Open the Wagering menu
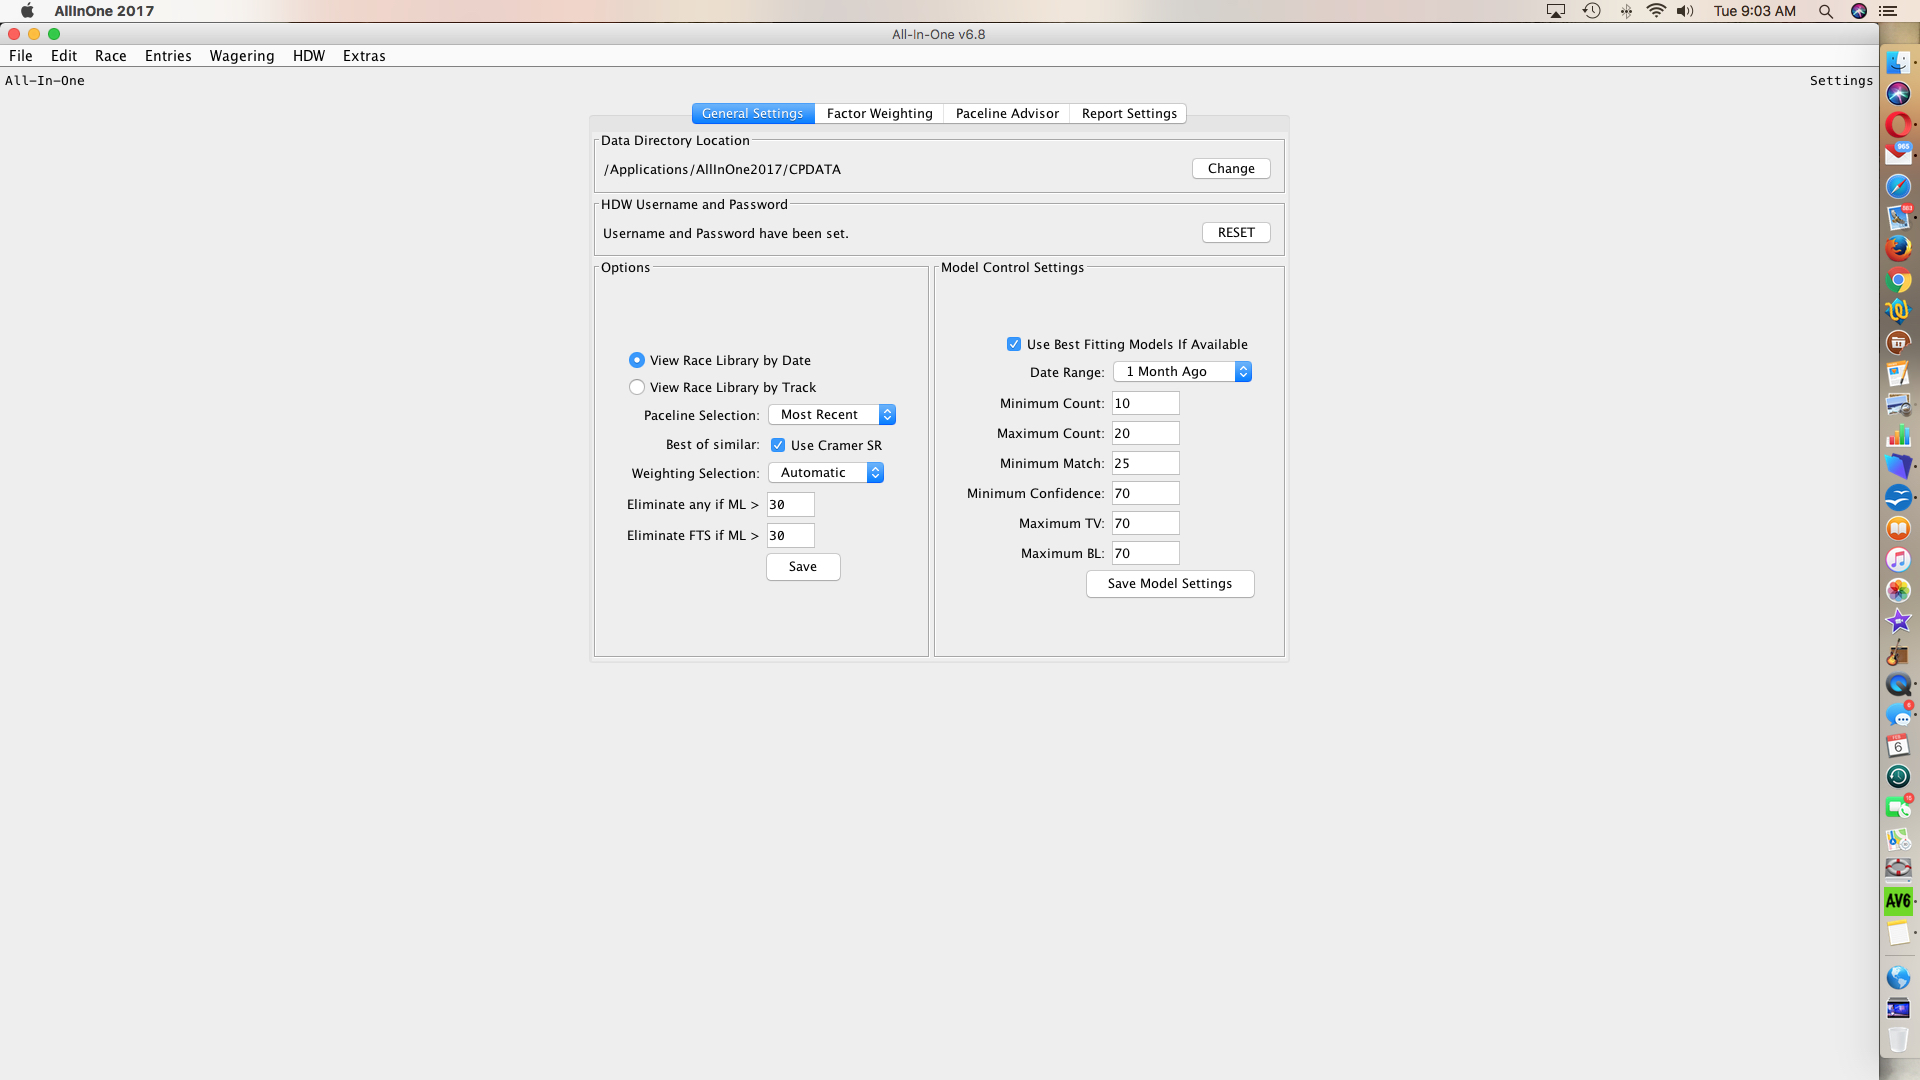Screen dimensions: 1920x1080 [x=241, y=56]
